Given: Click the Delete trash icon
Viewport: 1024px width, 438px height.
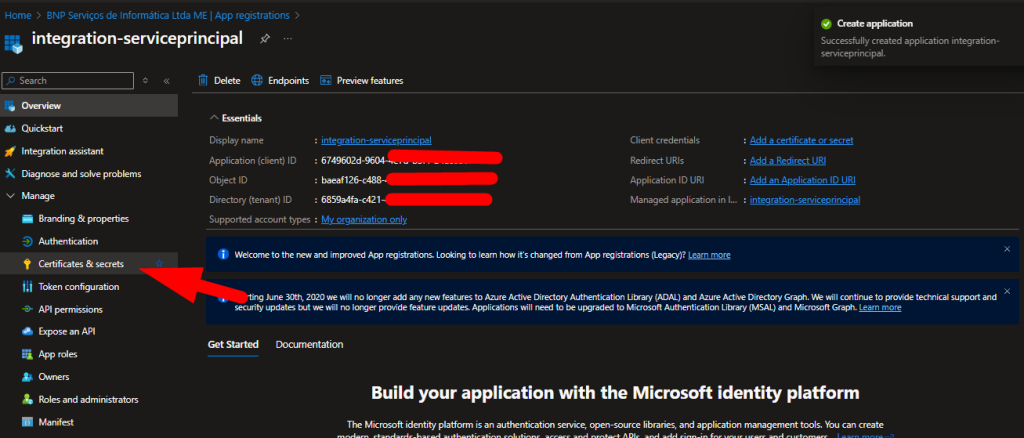Looking at the screenshot, I should [204, 80].
